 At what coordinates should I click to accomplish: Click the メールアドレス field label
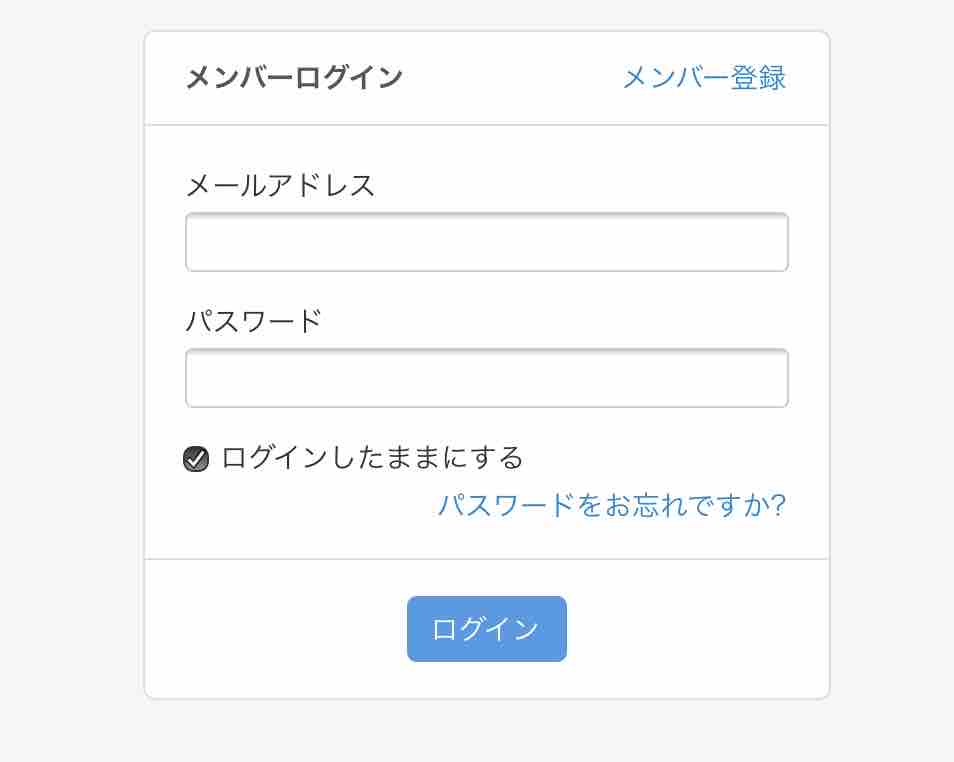pyautogui.click(x=280, y=185)
